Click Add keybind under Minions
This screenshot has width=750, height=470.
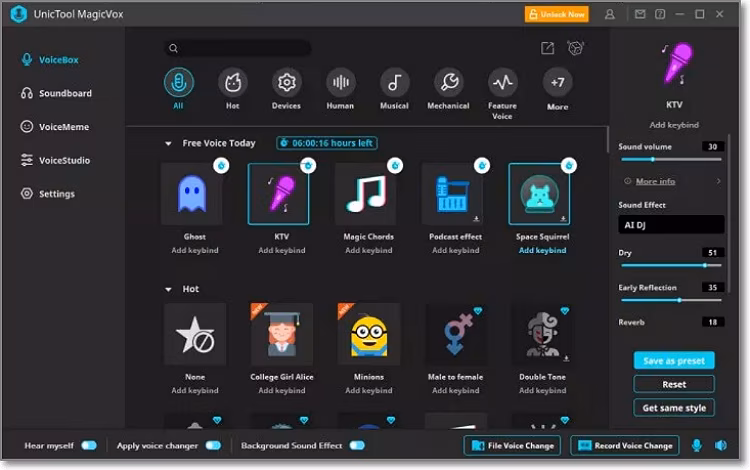(x=368, y=390)
